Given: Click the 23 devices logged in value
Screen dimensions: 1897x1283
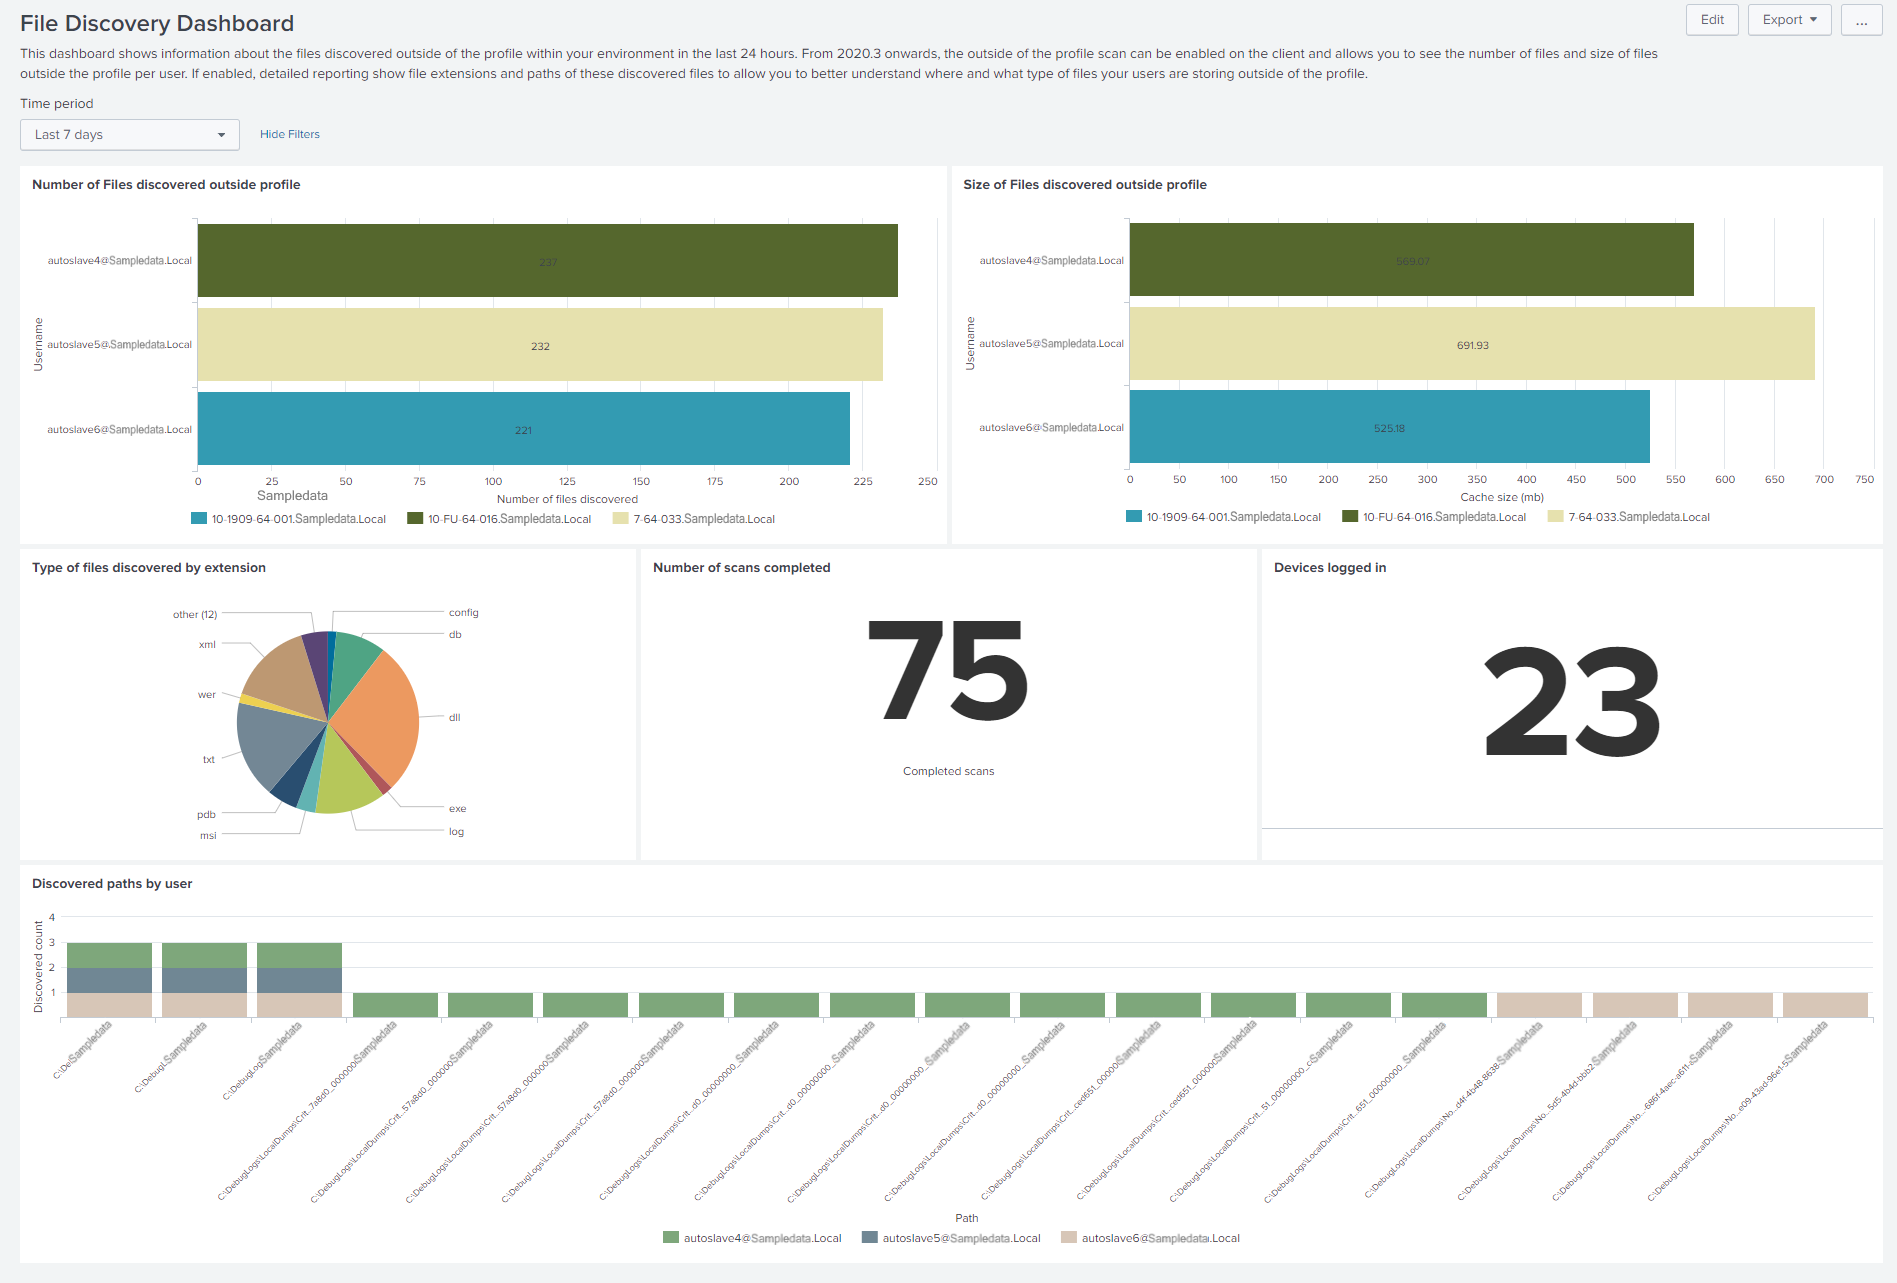Looking at the screenshot, I should click(1572, 703).
